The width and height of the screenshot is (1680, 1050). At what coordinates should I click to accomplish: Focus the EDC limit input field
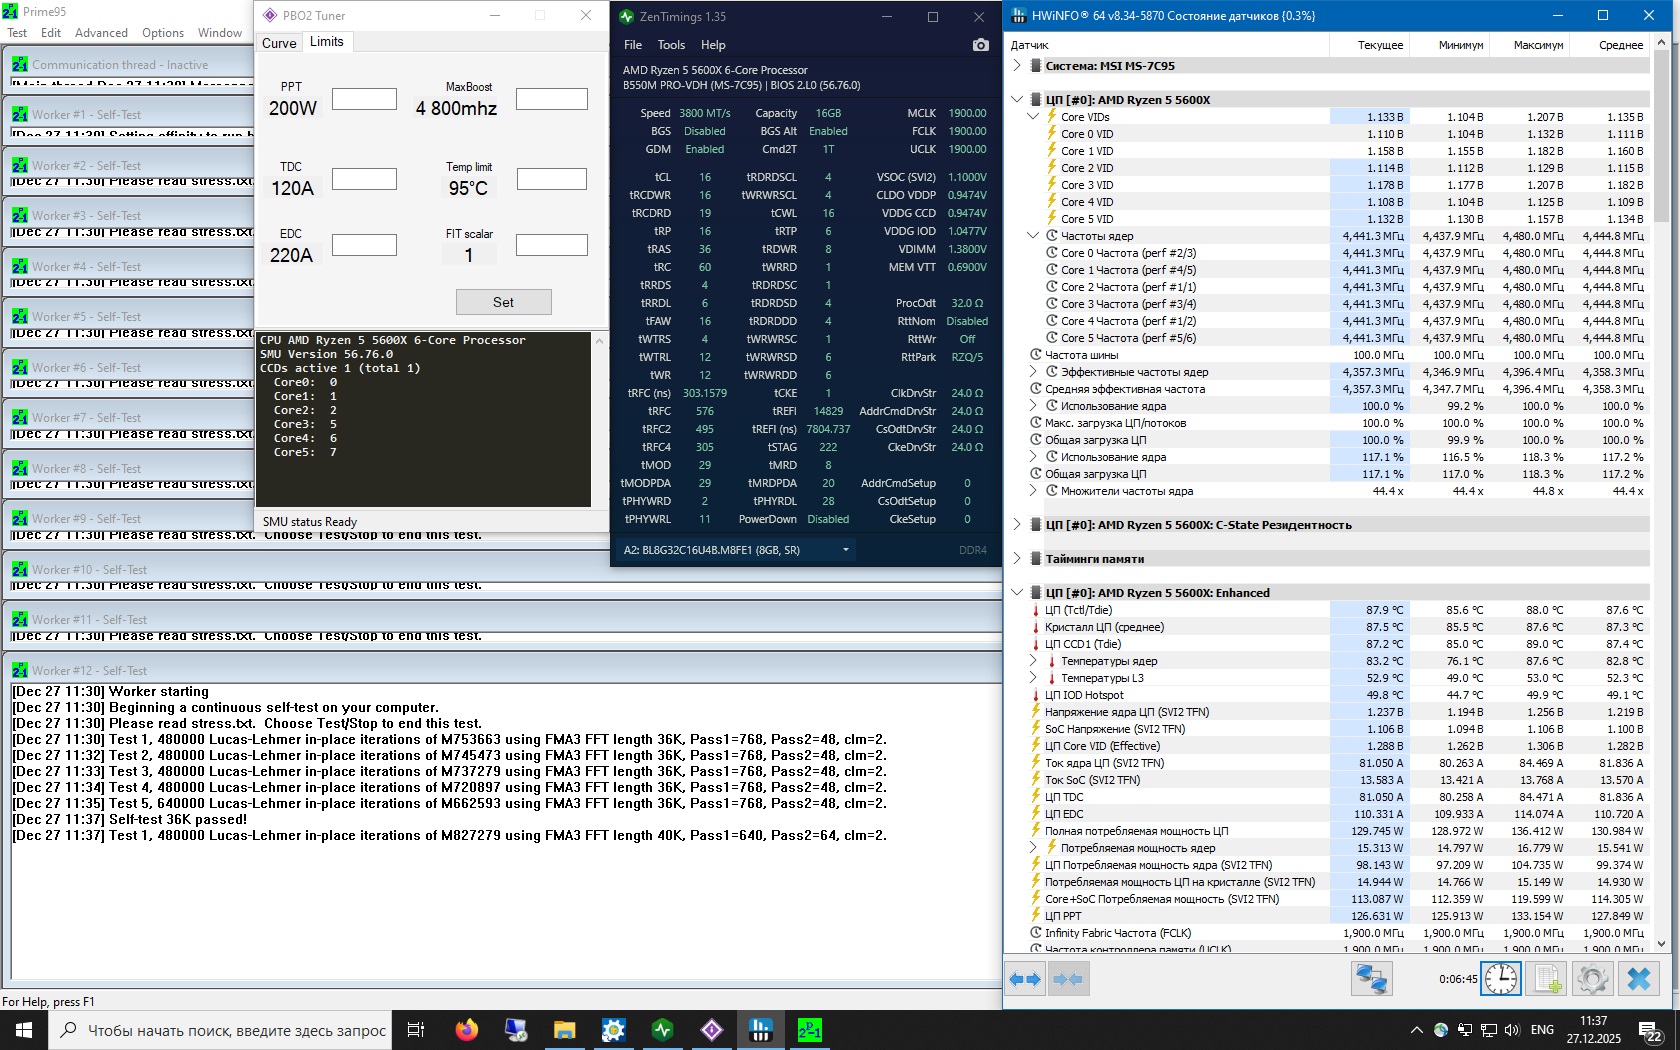pyautogui.click(x=364, y=245)
